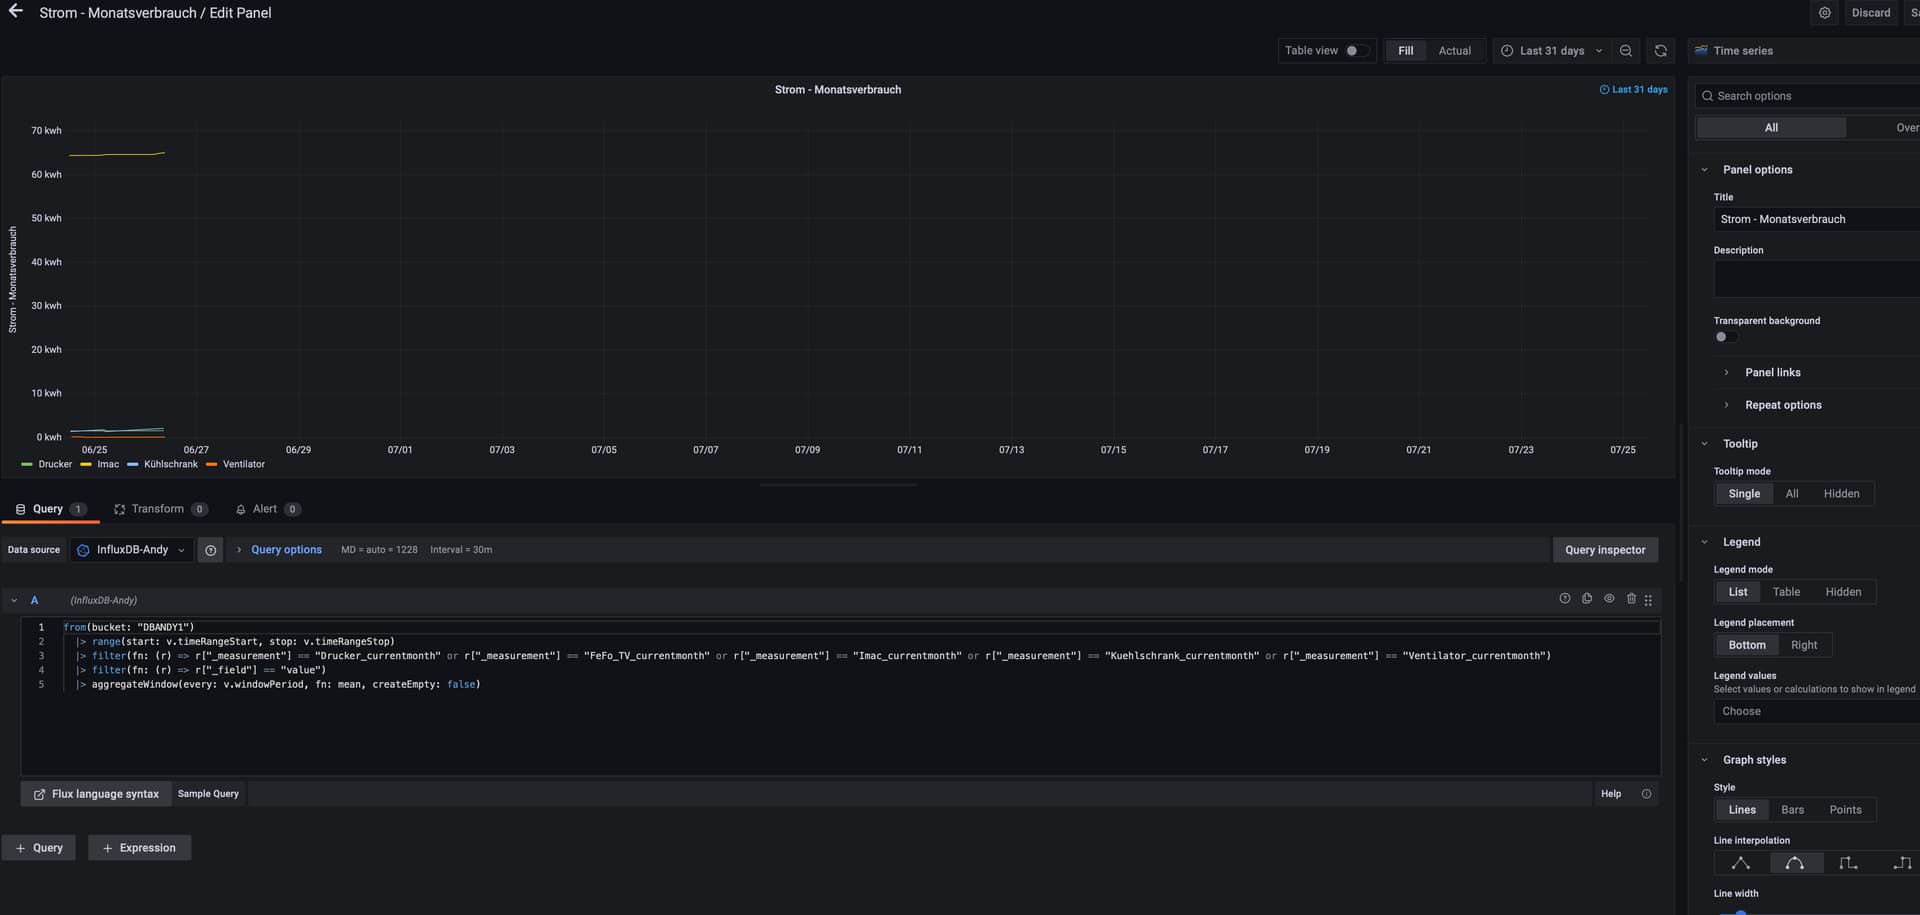
Task: Select step-after line interpolation
Action: pos(1900,863)
